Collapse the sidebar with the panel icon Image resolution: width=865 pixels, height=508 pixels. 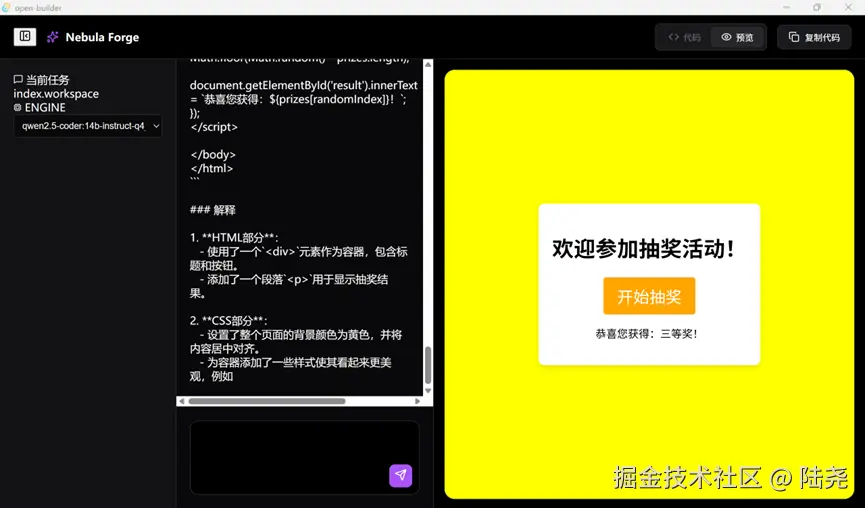25,37
